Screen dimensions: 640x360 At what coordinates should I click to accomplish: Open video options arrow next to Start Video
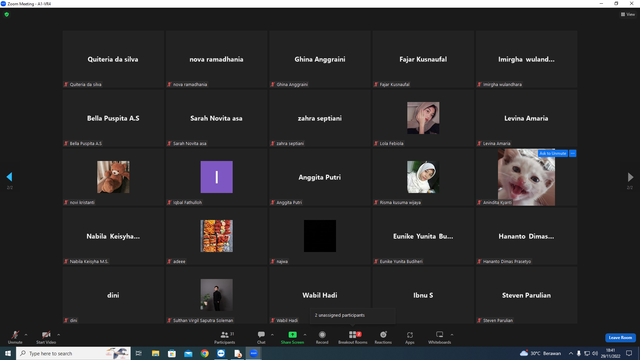(x=59, y=335)
